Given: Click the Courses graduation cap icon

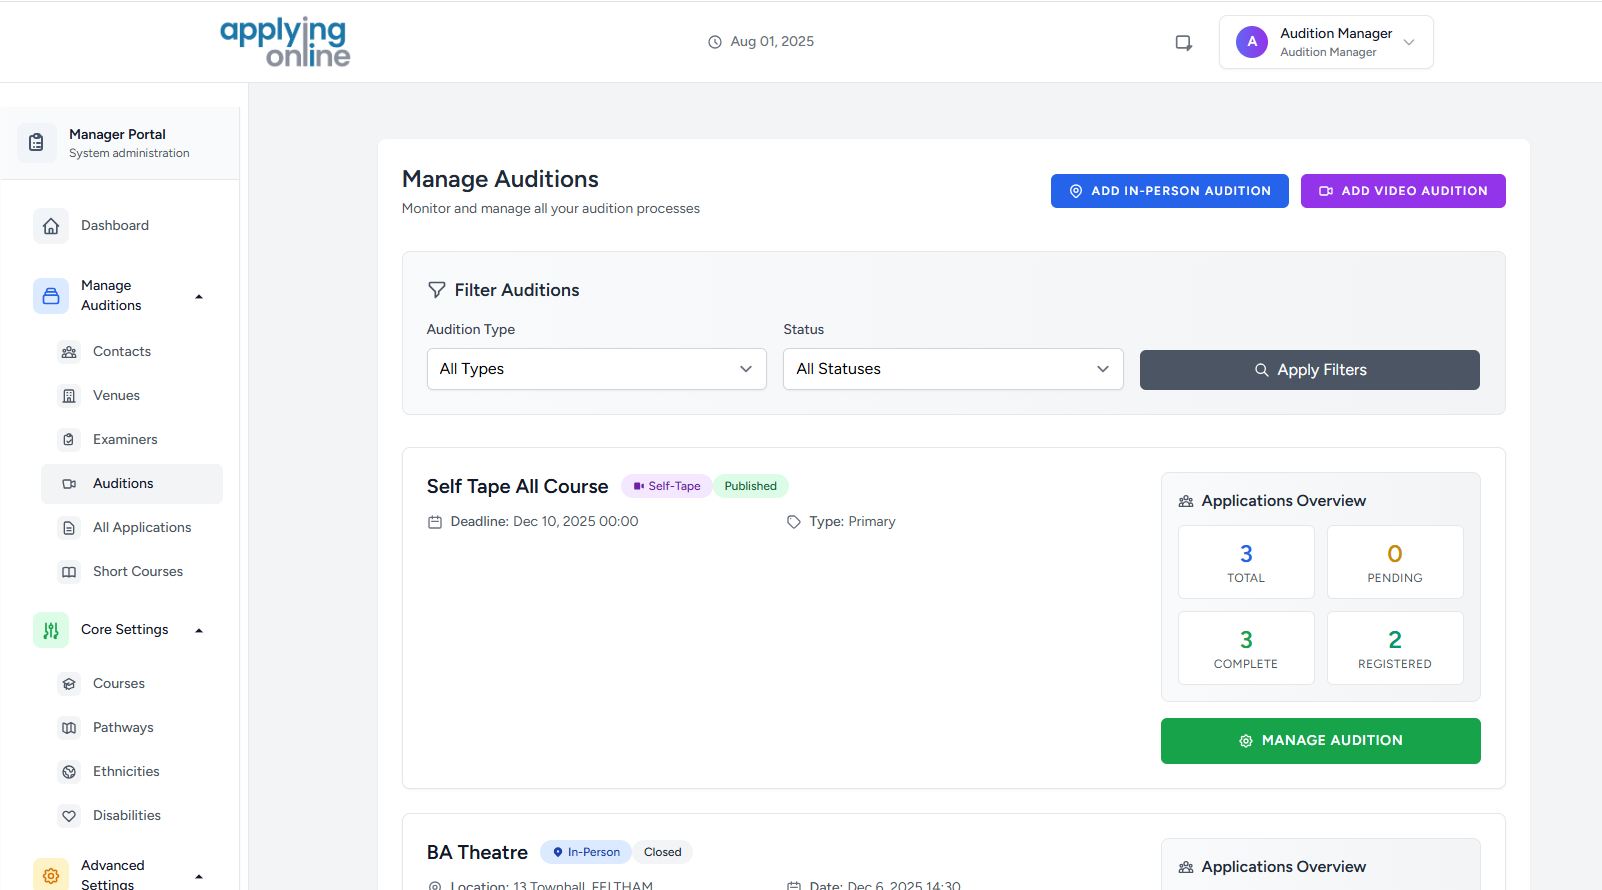Looking at the screenshot, I should (x=69, y=684).
